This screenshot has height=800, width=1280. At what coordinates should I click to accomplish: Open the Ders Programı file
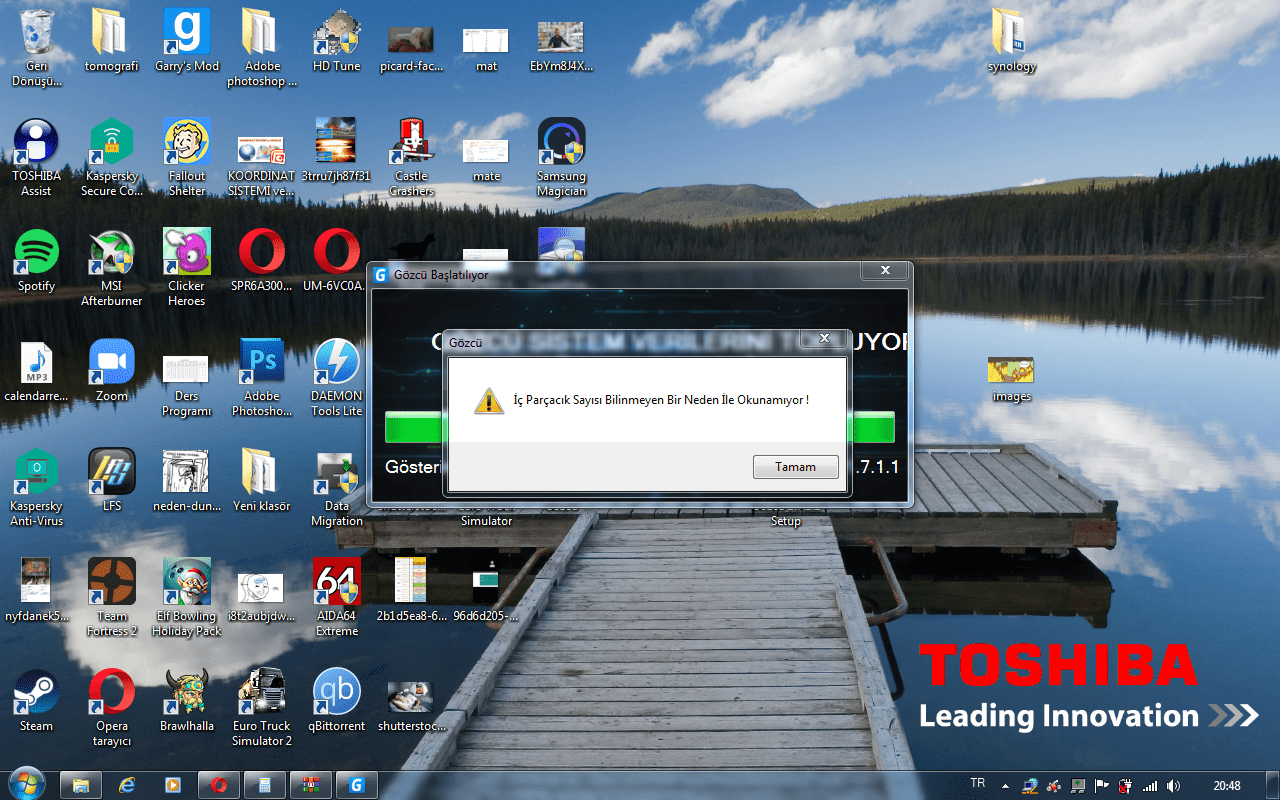[x=187, y=385]
